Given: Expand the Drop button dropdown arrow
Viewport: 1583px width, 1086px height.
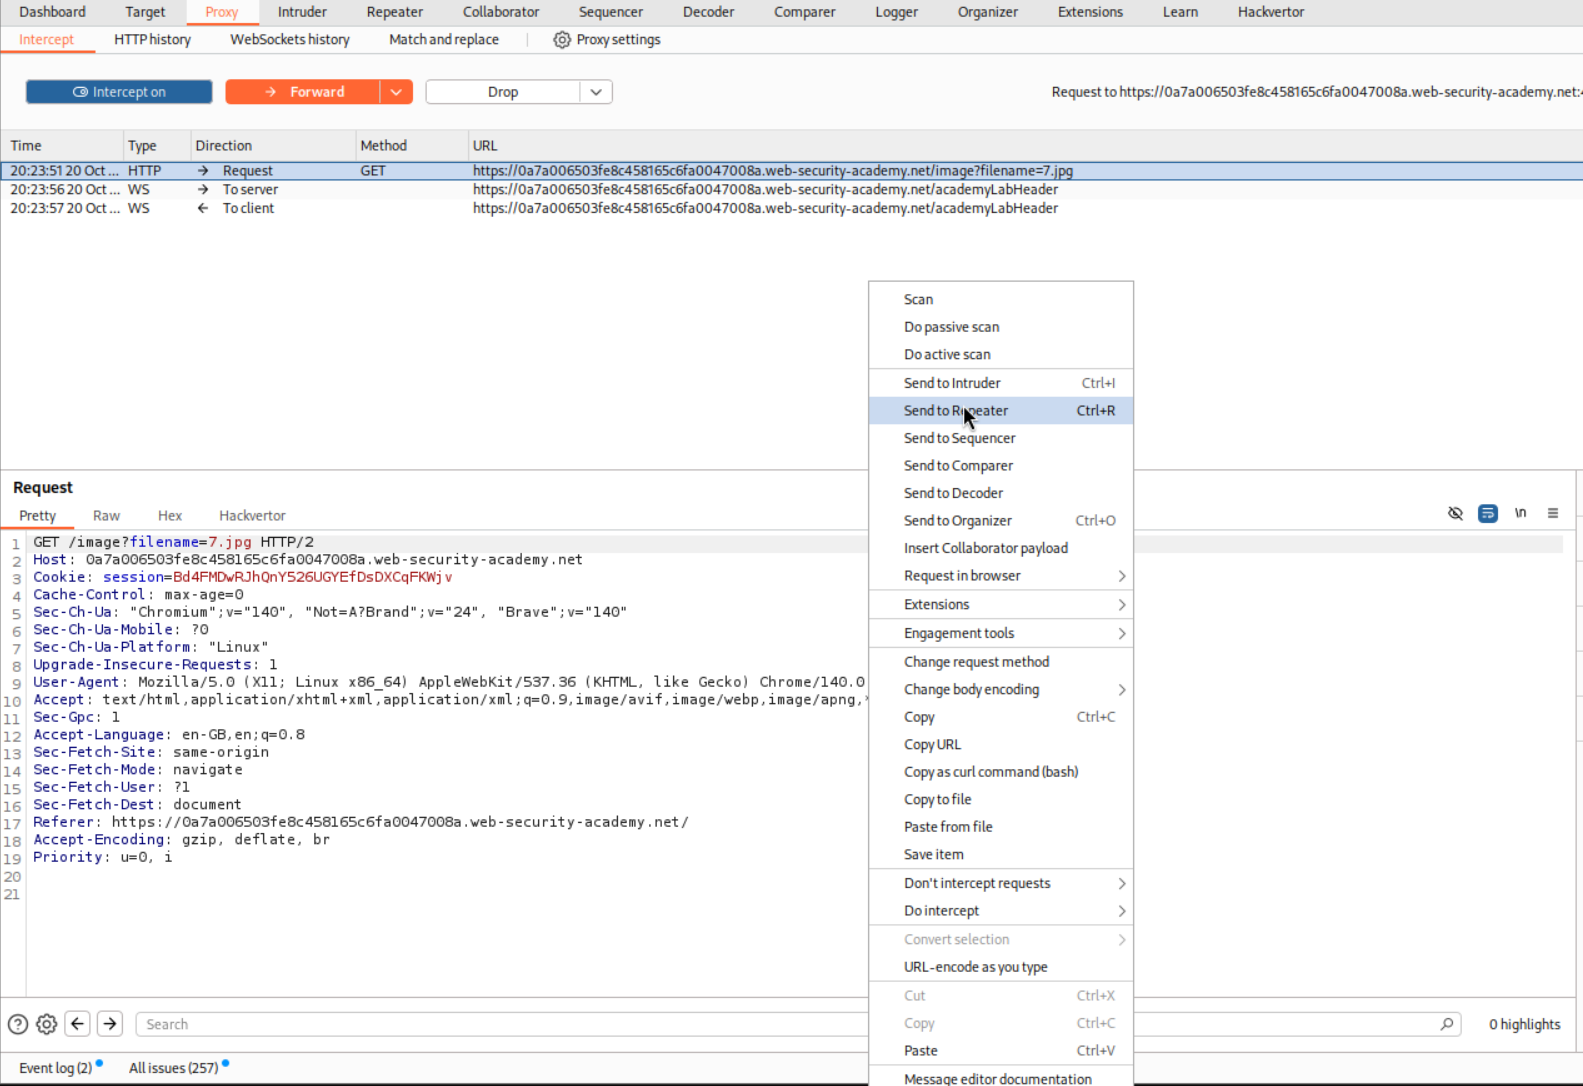Looking at the screenshot, I should 596,92.
